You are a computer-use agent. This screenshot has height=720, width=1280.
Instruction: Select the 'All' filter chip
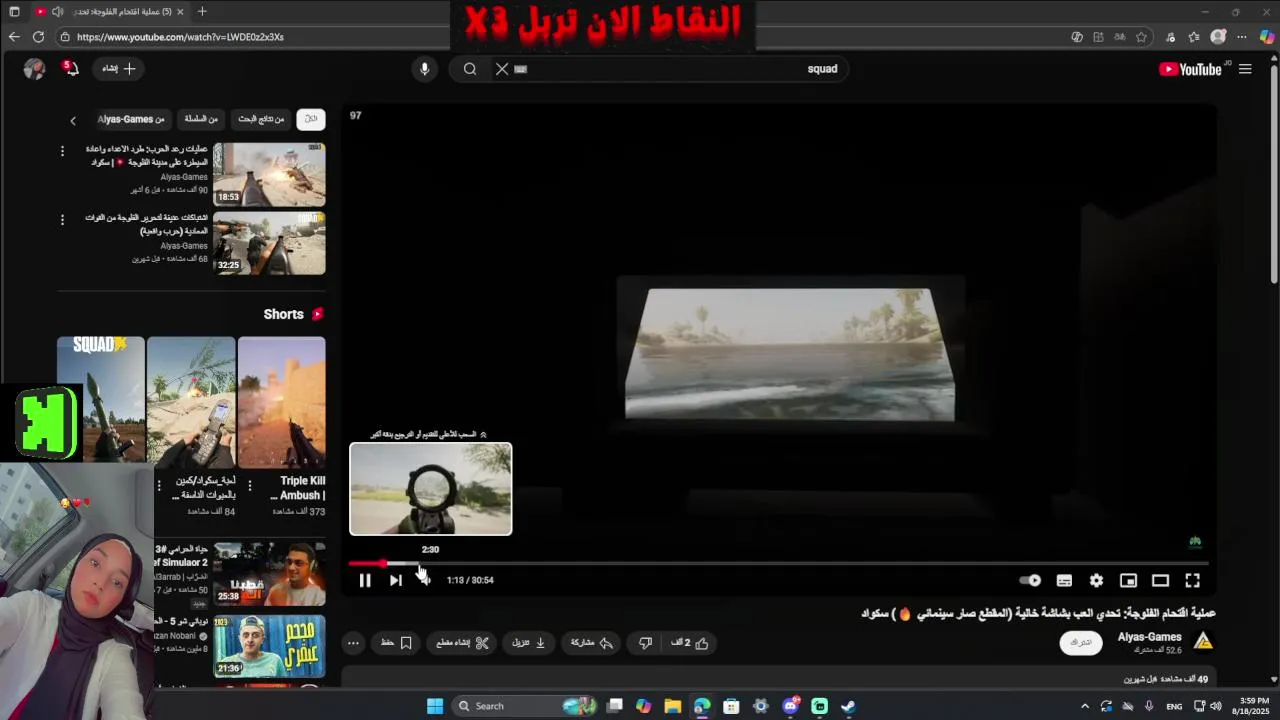[x=311, y=119]
